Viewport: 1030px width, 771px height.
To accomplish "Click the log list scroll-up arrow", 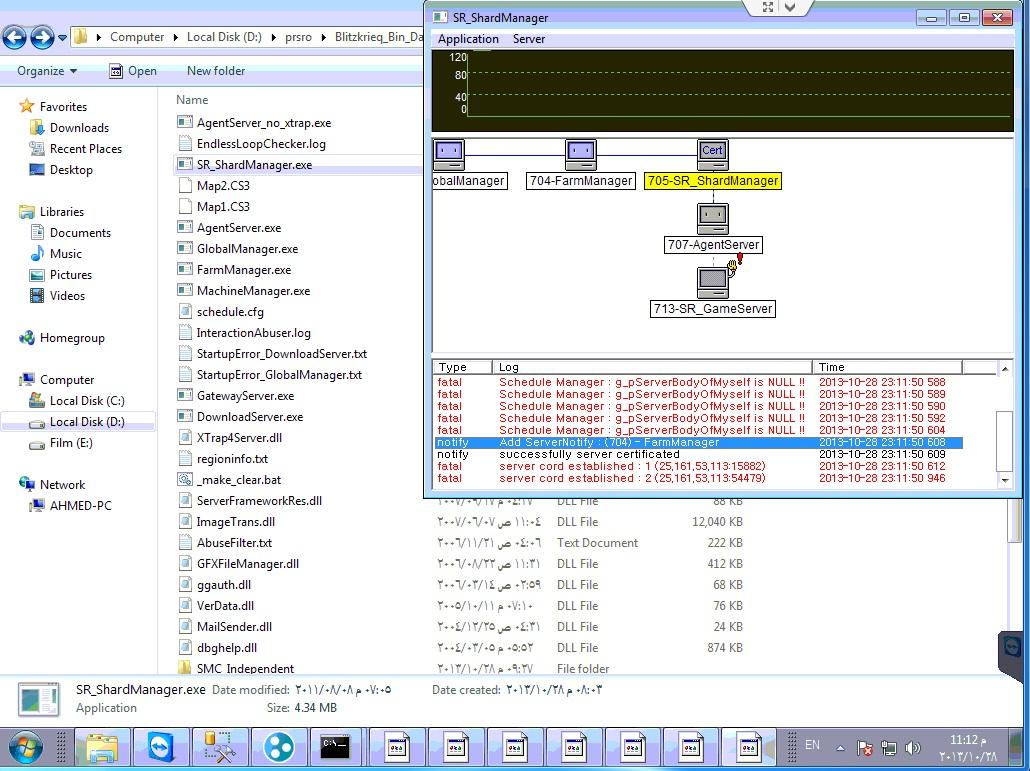I will pos(1004,369).
